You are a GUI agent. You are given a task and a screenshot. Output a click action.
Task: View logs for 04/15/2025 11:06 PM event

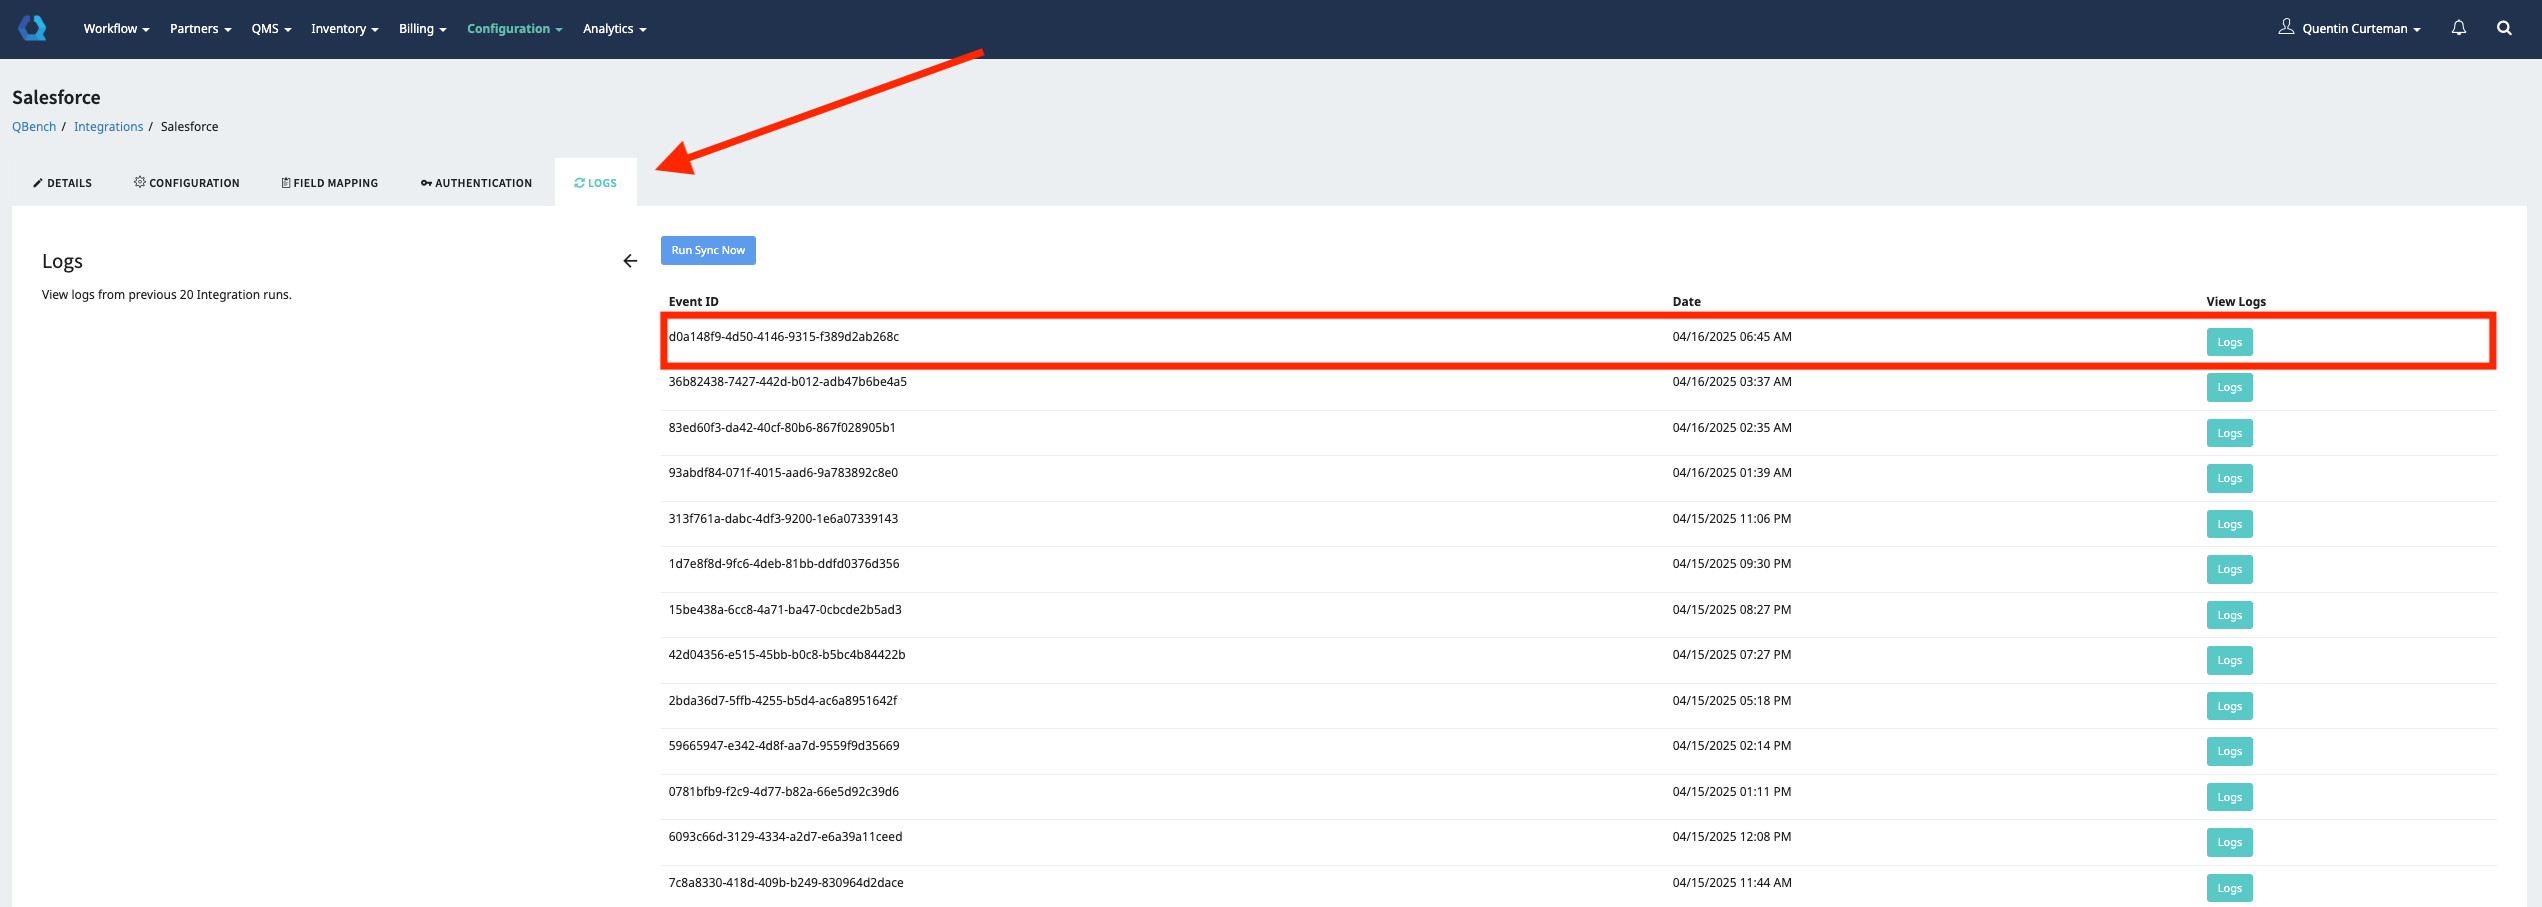tap(2229, 524)
